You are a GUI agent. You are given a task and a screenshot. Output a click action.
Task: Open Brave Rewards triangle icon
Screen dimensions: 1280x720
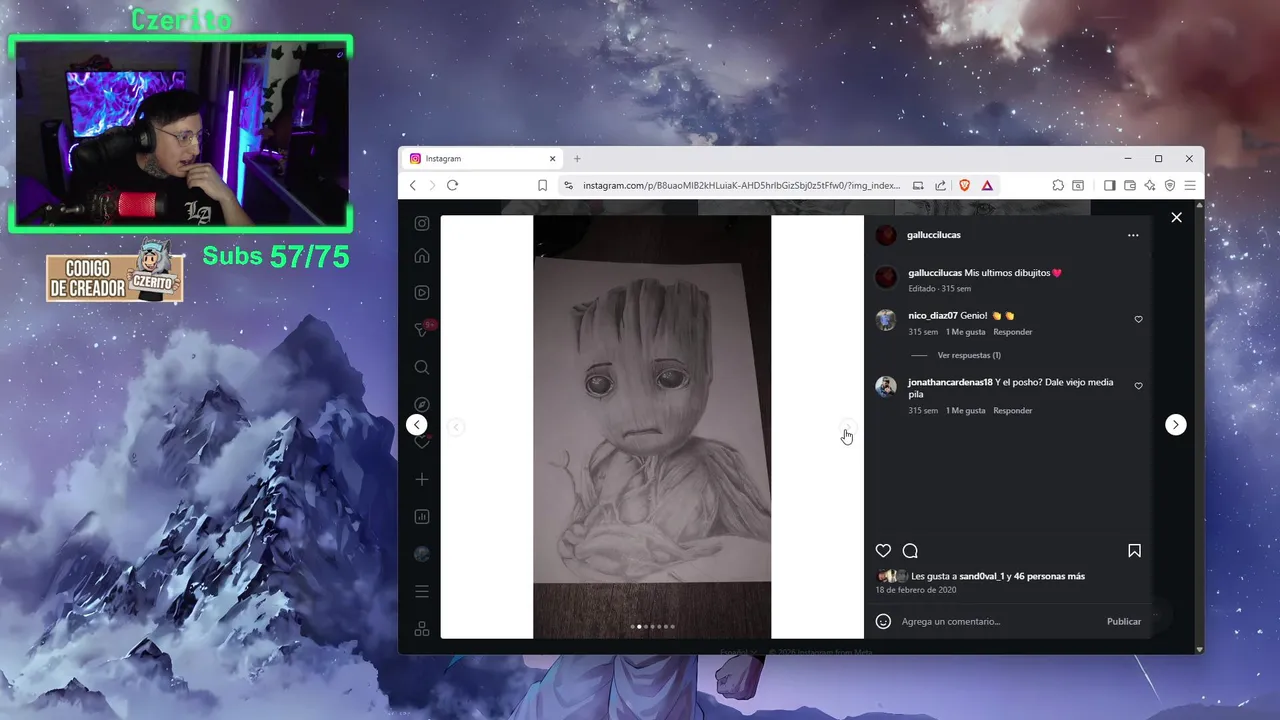[987, 185]
